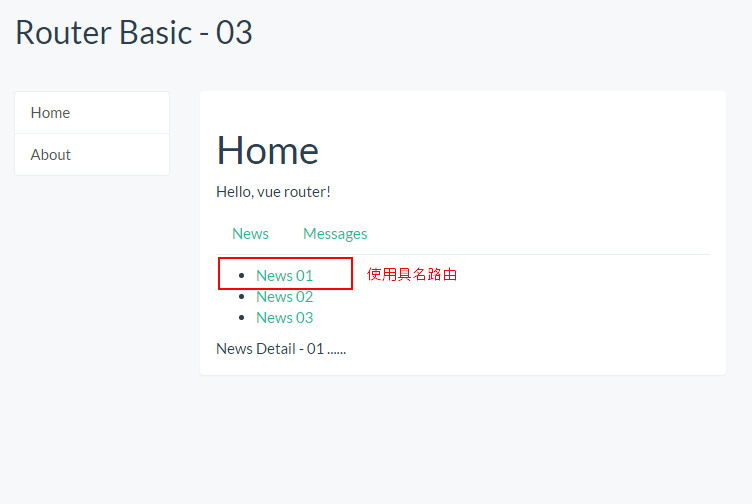This screenshot has height=504, width=752.
Task: Click the gray background below the content card
Action: point(460,440)
